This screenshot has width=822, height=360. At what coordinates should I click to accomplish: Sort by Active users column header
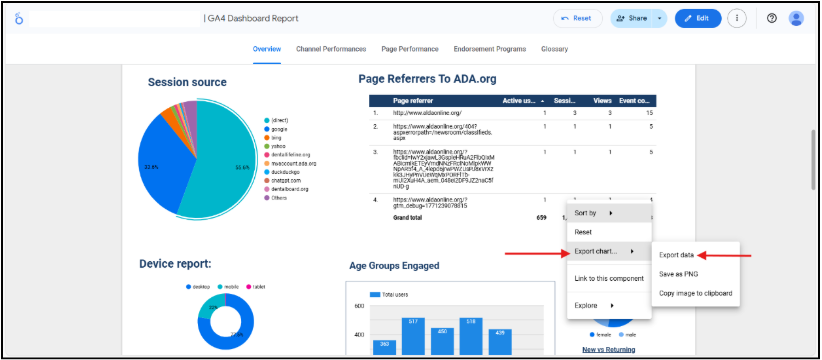click(x=518, y=101)
